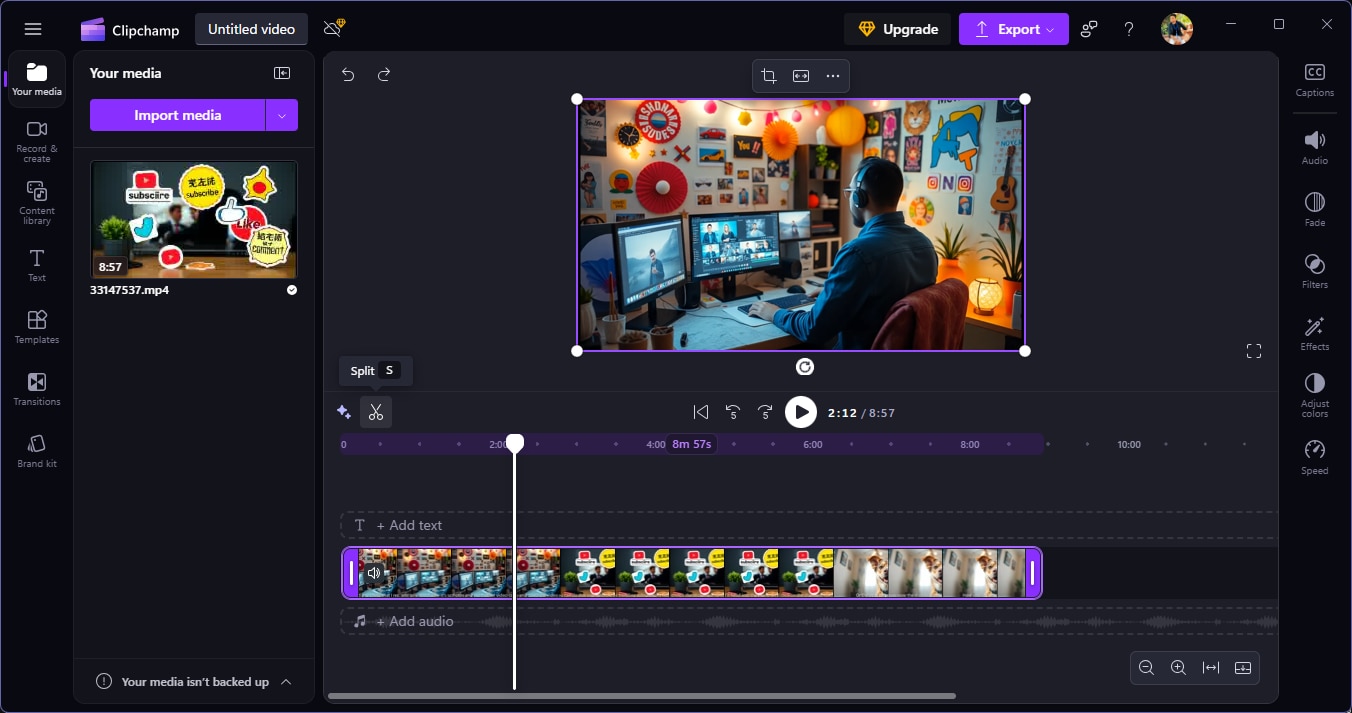Click the Import media button
This screenshot has height=713, width=1352.
(177, 115)
